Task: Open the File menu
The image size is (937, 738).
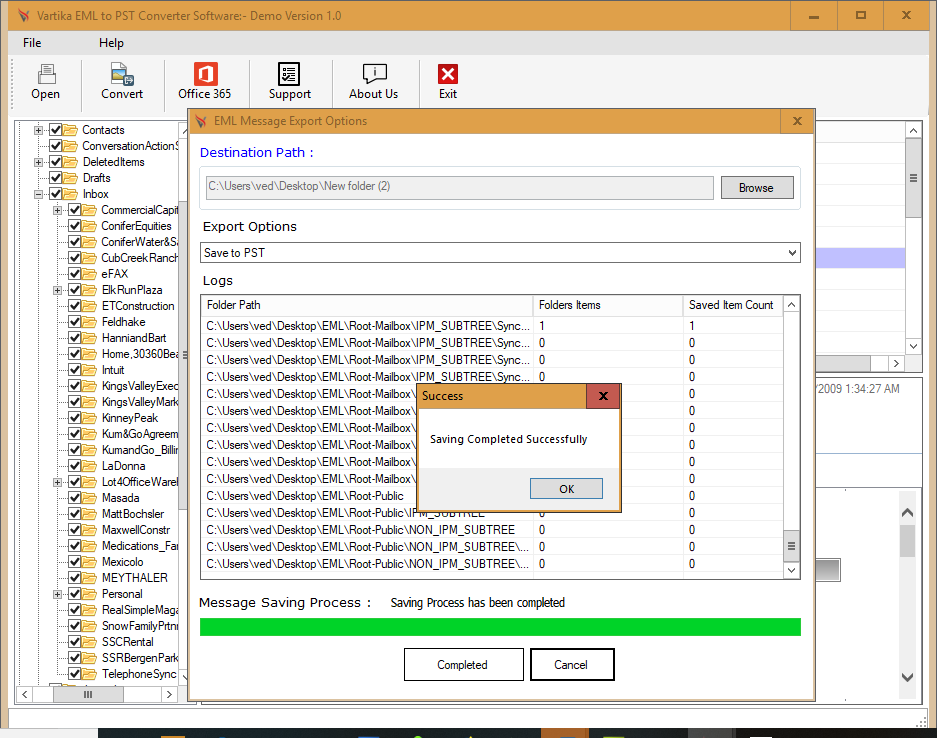Action: pos(32,43)
